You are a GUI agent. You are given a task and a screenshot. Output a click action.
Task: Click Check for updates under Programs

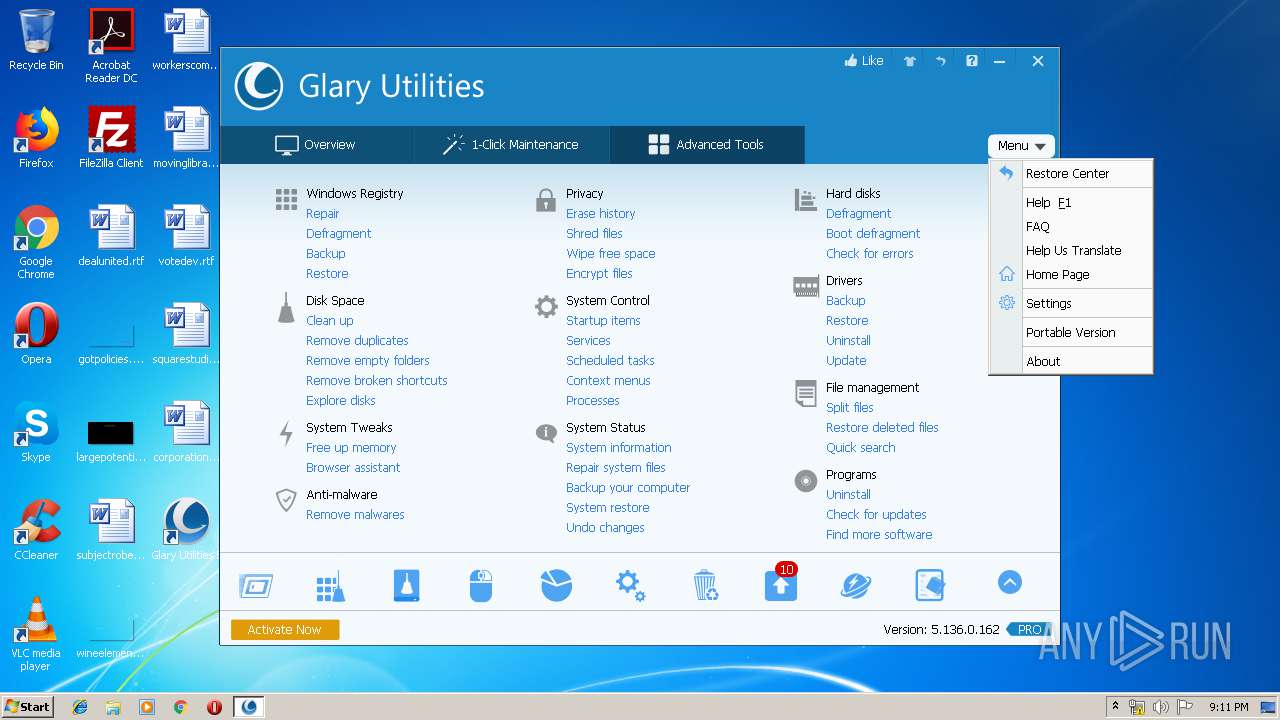pyautogui.click(x=876, y=515)
